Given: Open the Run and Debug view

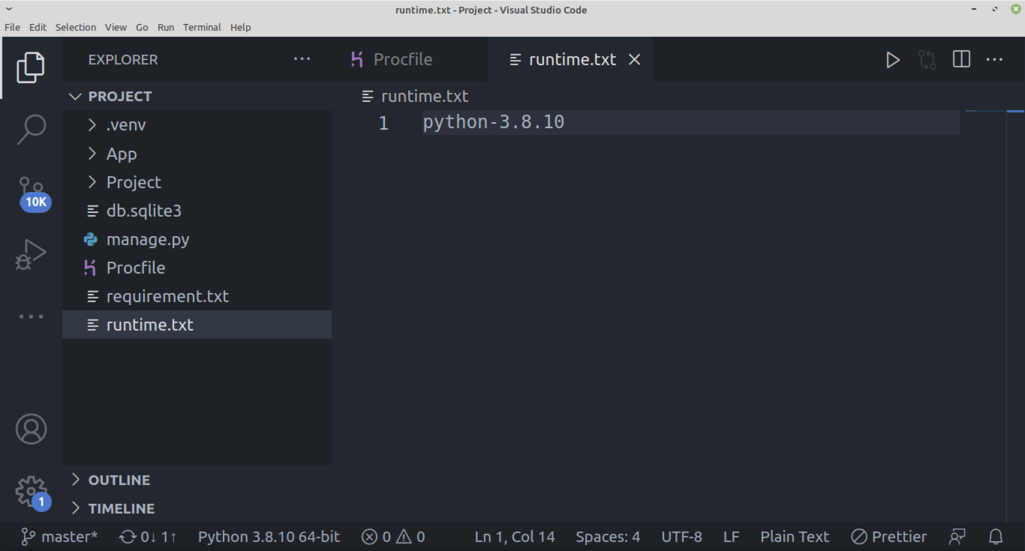Looking at the screenshot, I should (x=31, y=255).
